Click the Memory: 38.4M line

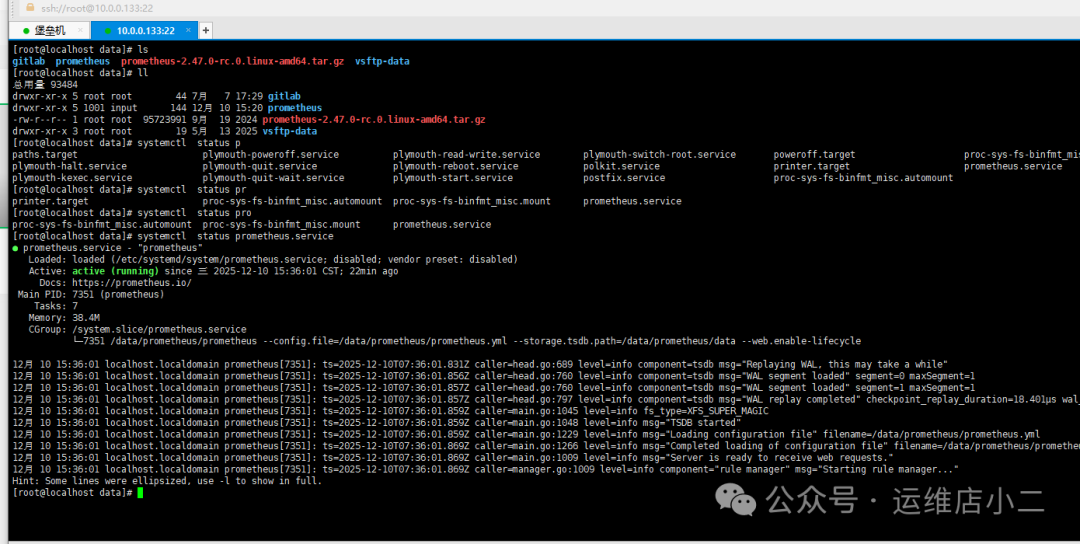click(64, 318)
